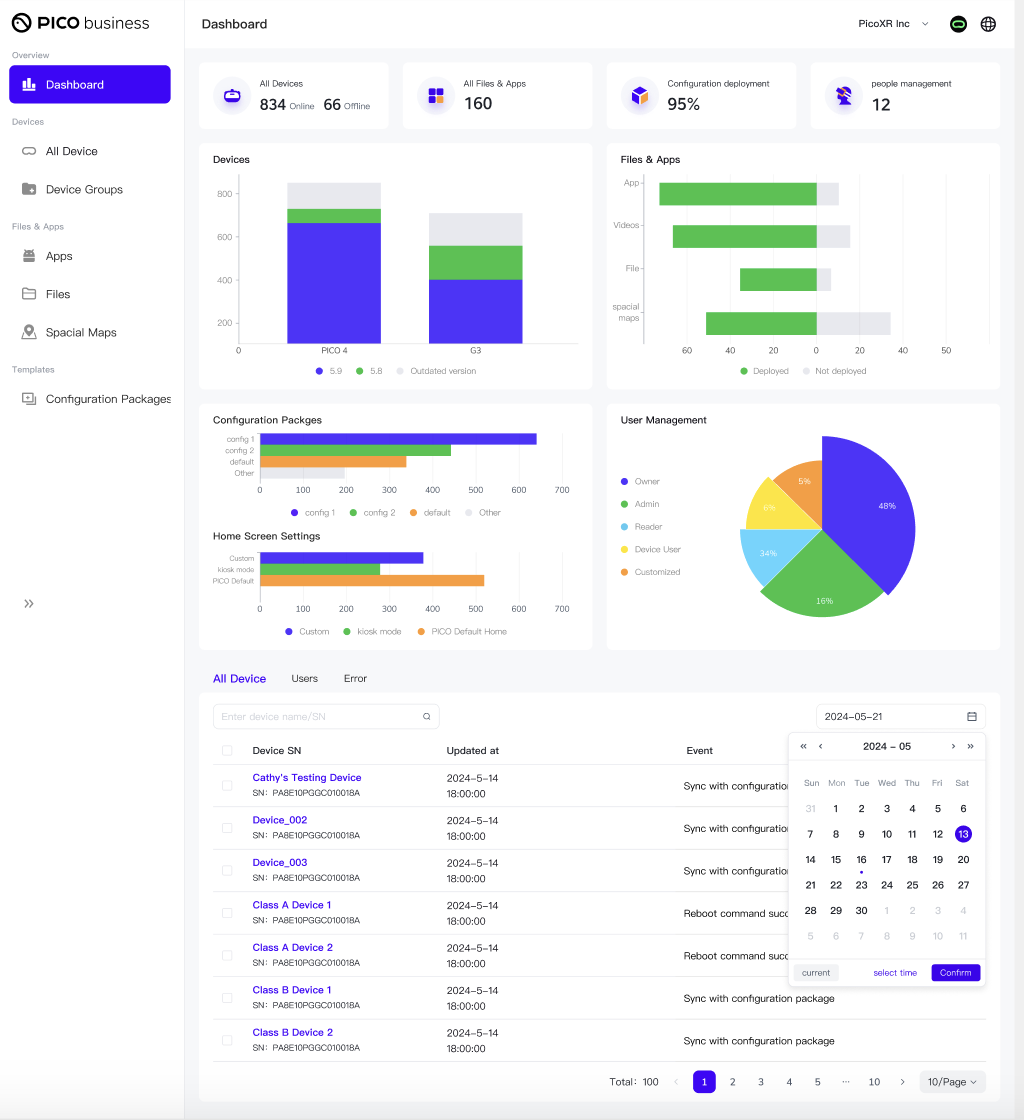Toggle the Outdated version legend swatch
Viewport: 1024px width, 1120px height.
click(x=400, y=371)
